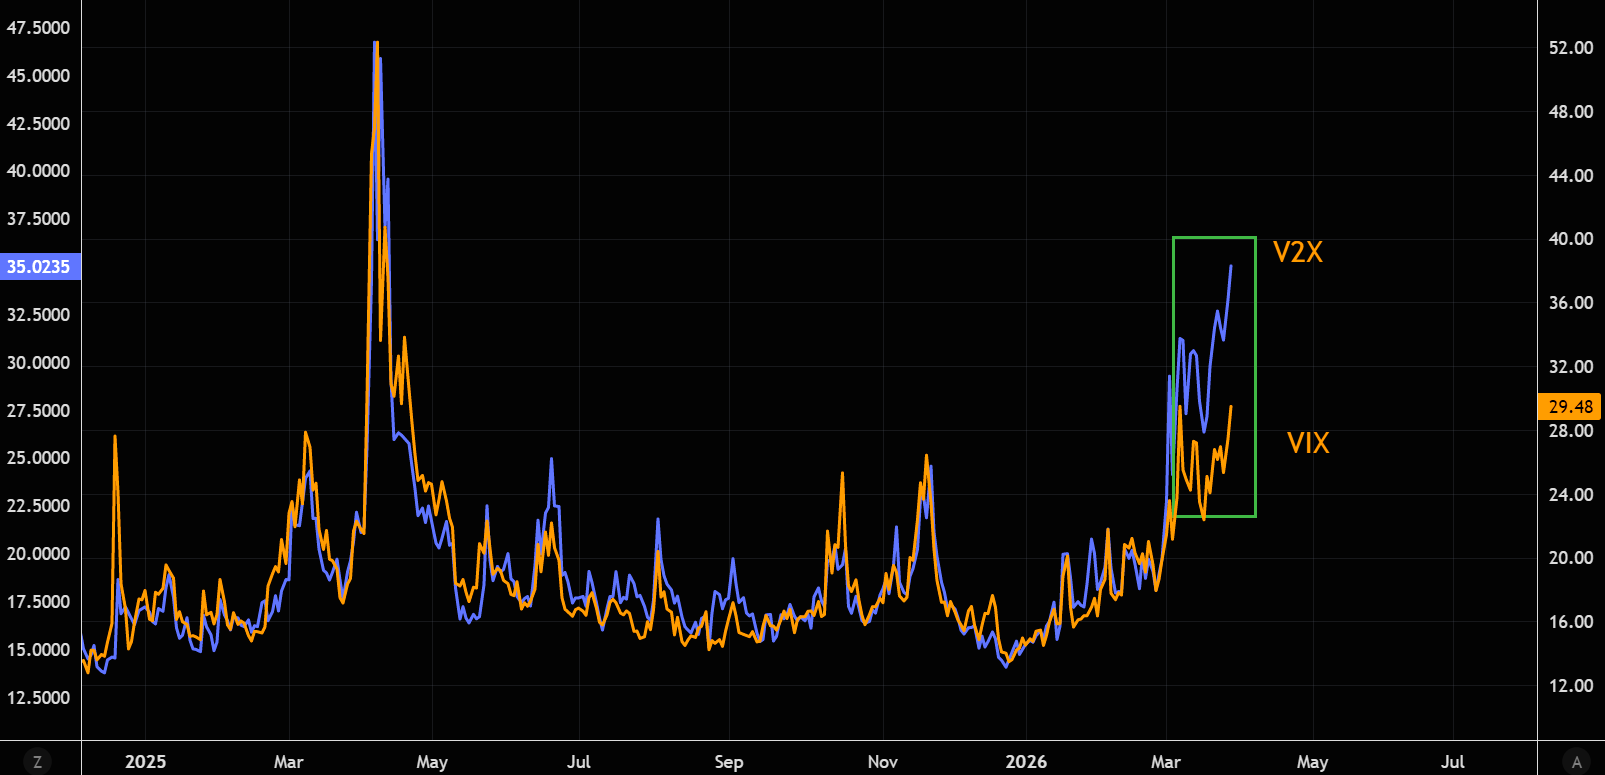Image resolution: width=1605 pixels, height=775 pixels.
Task: Click the Nov label on time axis
Action: (882, 762)
